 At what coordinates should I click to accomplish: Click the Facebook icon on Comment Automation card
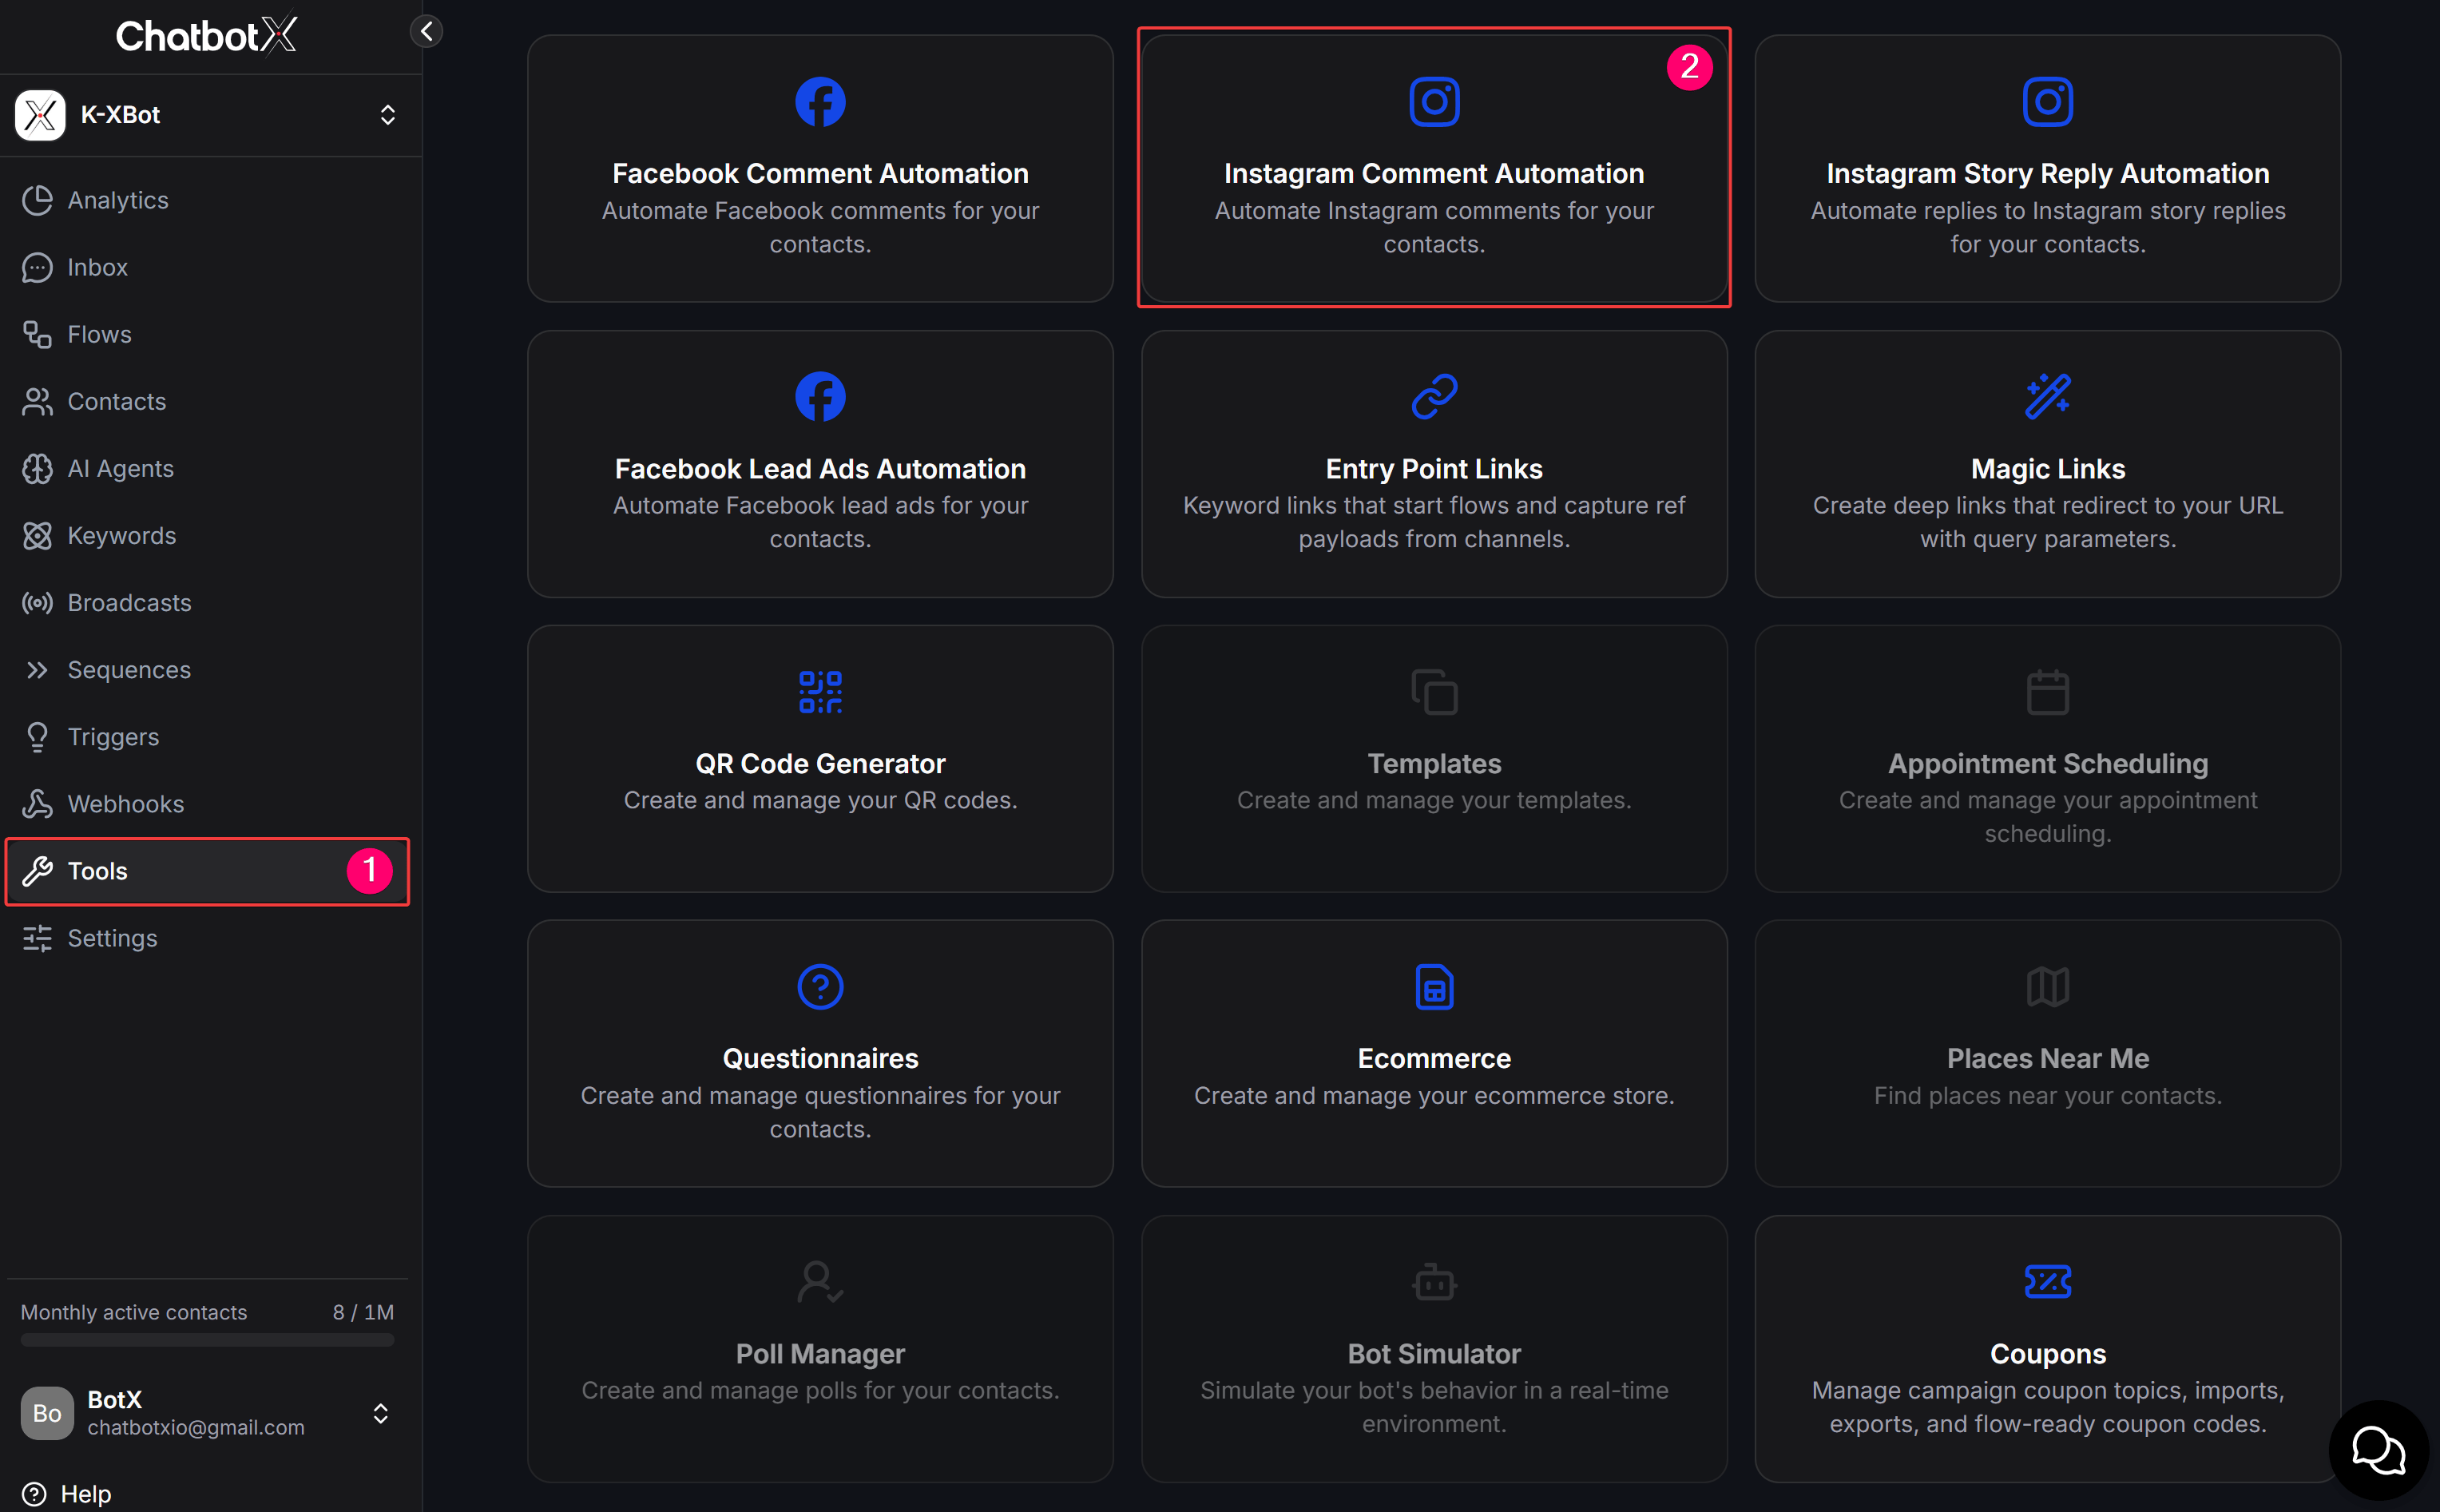[820, 101]
